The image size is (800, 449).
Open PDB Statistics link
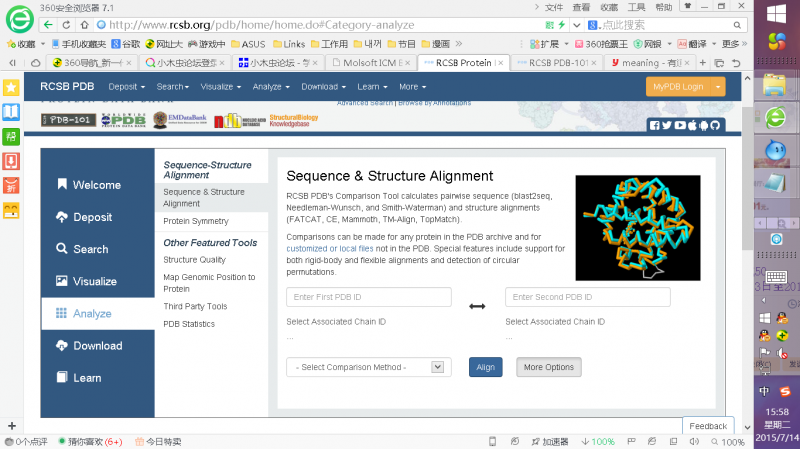189,324
